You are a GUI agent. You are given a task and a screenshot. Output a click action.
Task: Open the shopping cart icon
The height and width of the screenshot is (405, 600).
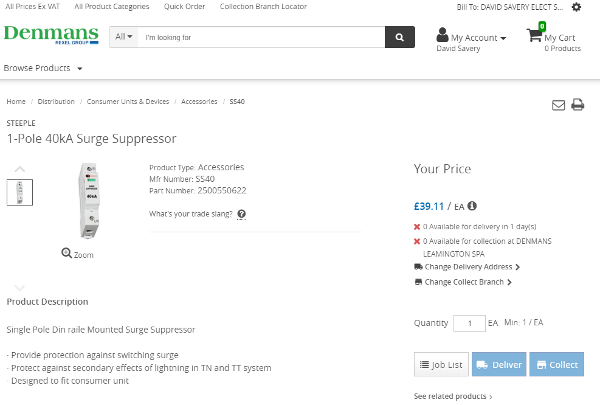pyautogui.click(x=535, y=35)
